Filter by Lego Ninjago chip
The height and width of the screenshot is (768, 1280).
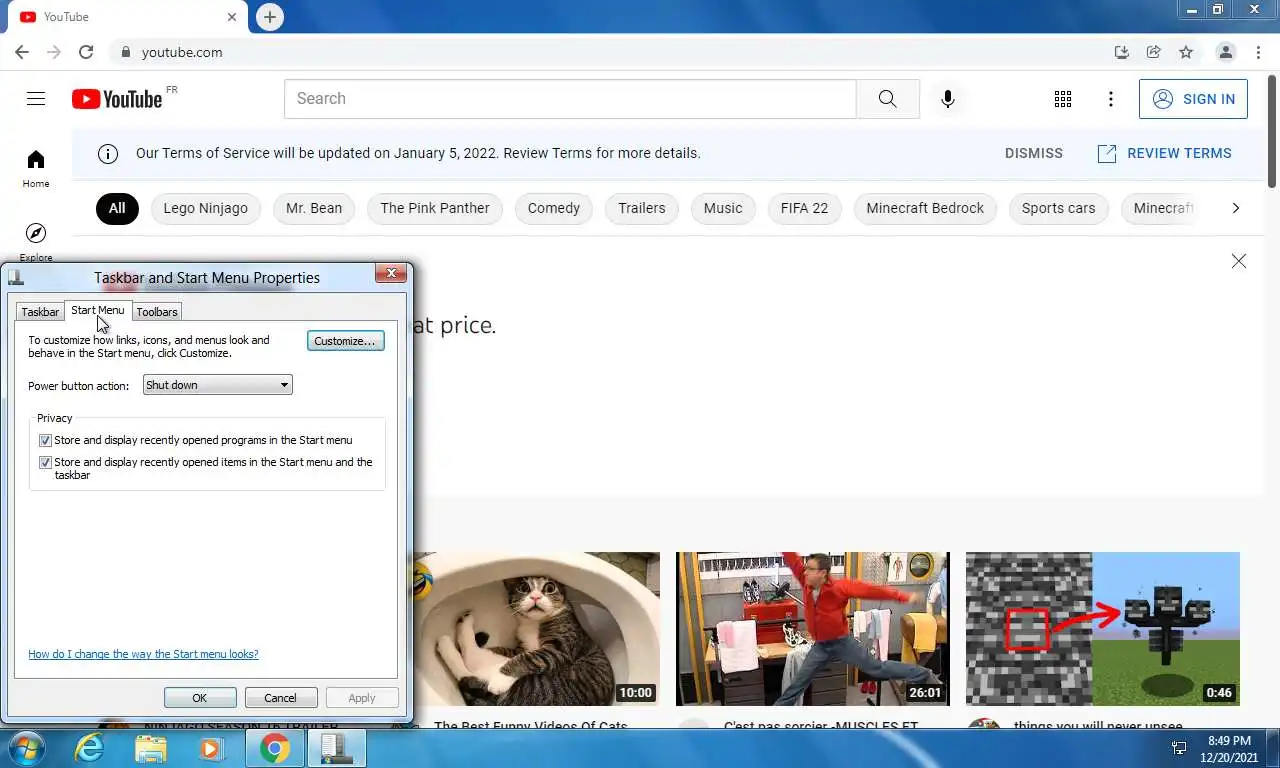205,208
